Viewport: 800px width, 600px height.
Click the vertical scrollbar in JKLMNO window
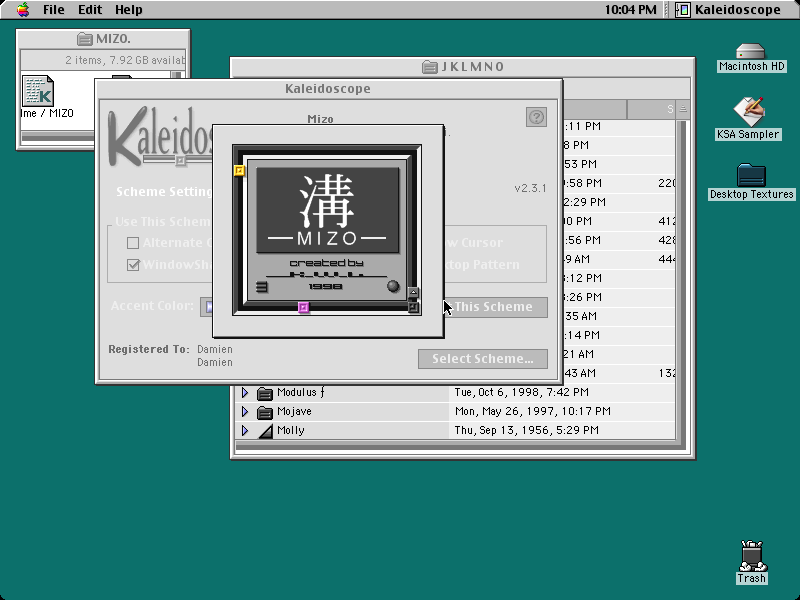click(x=683, y=280)
